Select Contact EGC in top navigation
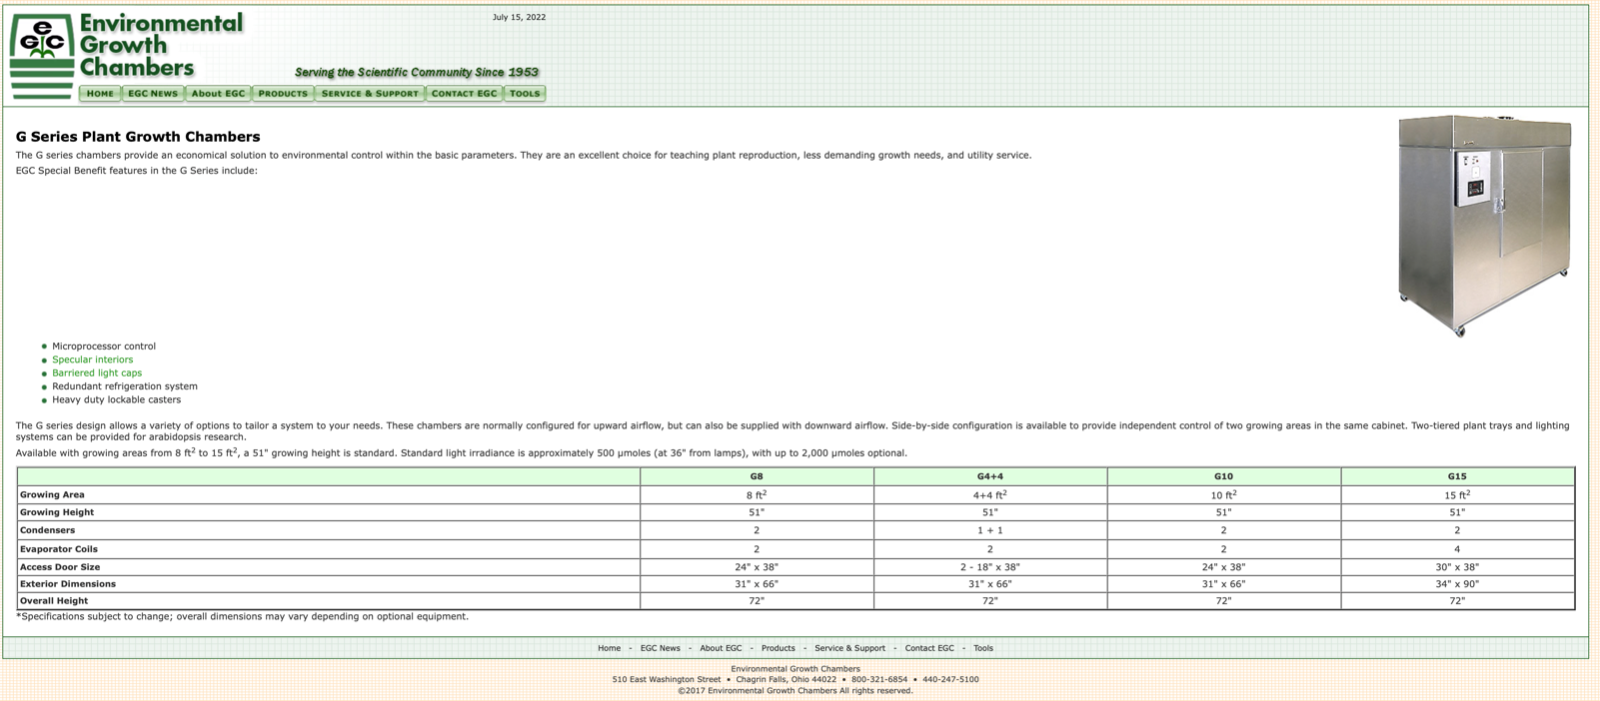The width and height of the screenshot is (1600, 701). (464, 93)
